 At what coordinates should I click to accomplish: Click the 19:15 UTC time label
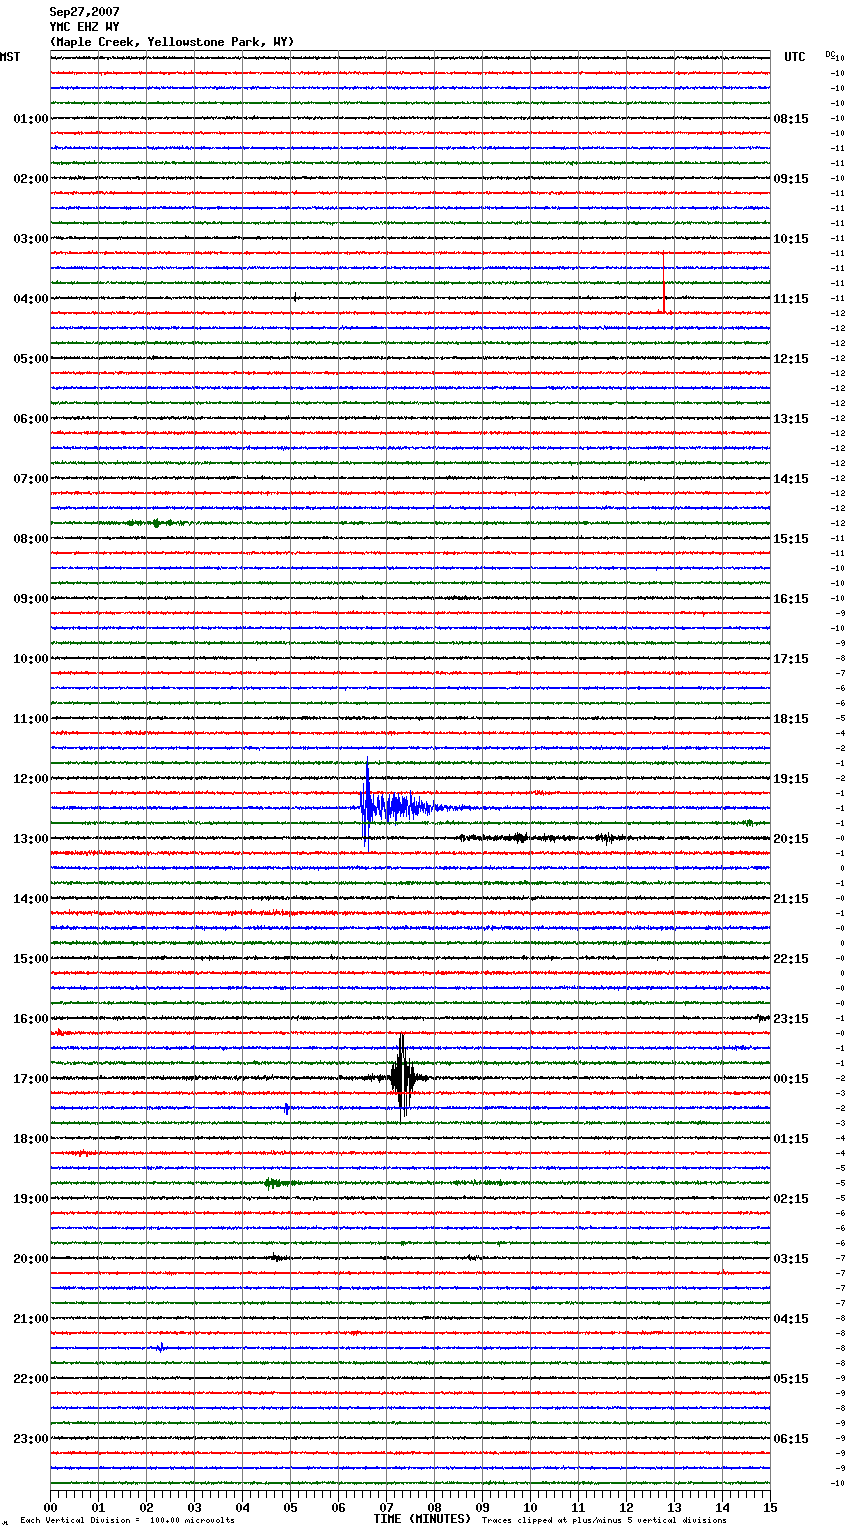791,779
